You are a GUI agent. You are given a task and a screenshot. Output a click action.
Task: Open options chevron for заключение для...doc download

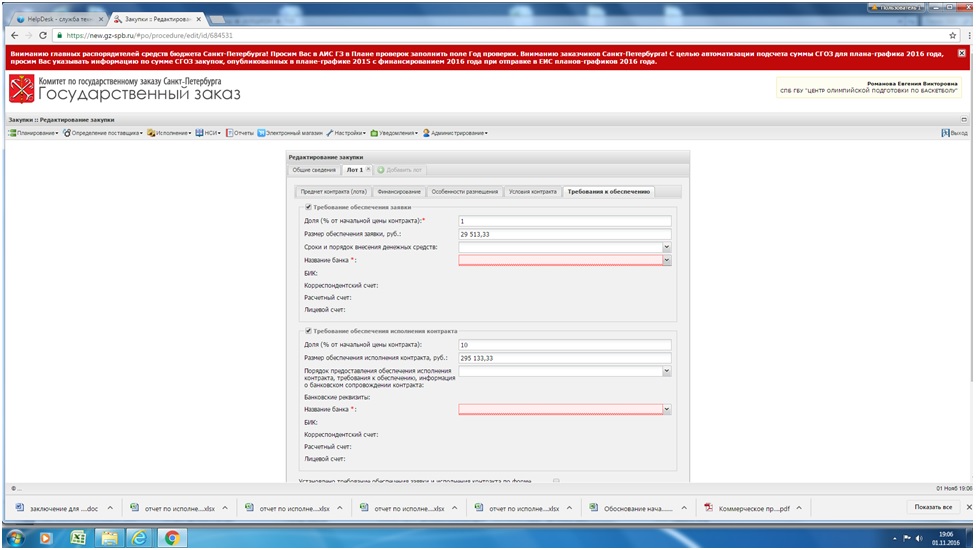(110, 508)
